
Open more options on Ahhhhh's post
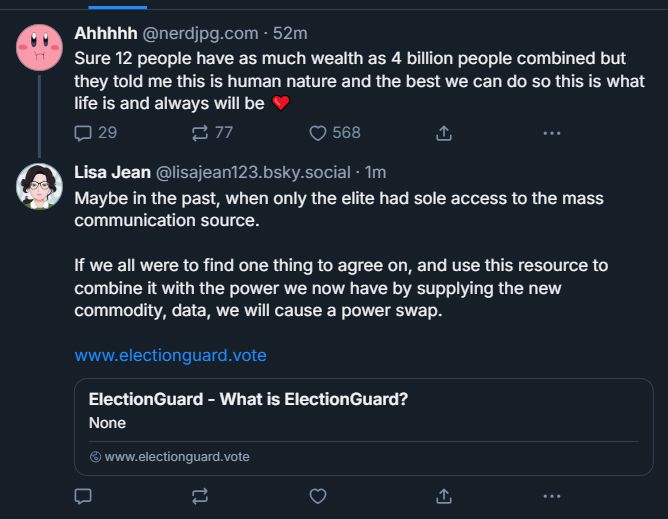pos(551,132)
